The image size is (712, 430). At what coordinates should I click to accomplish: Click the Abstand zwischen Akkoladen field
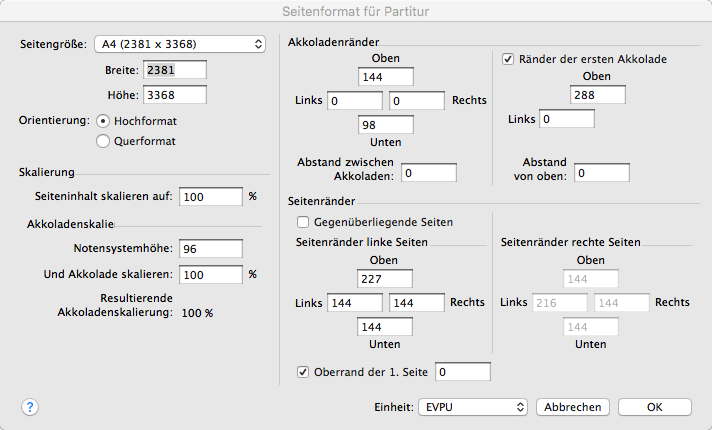(428, 172)
